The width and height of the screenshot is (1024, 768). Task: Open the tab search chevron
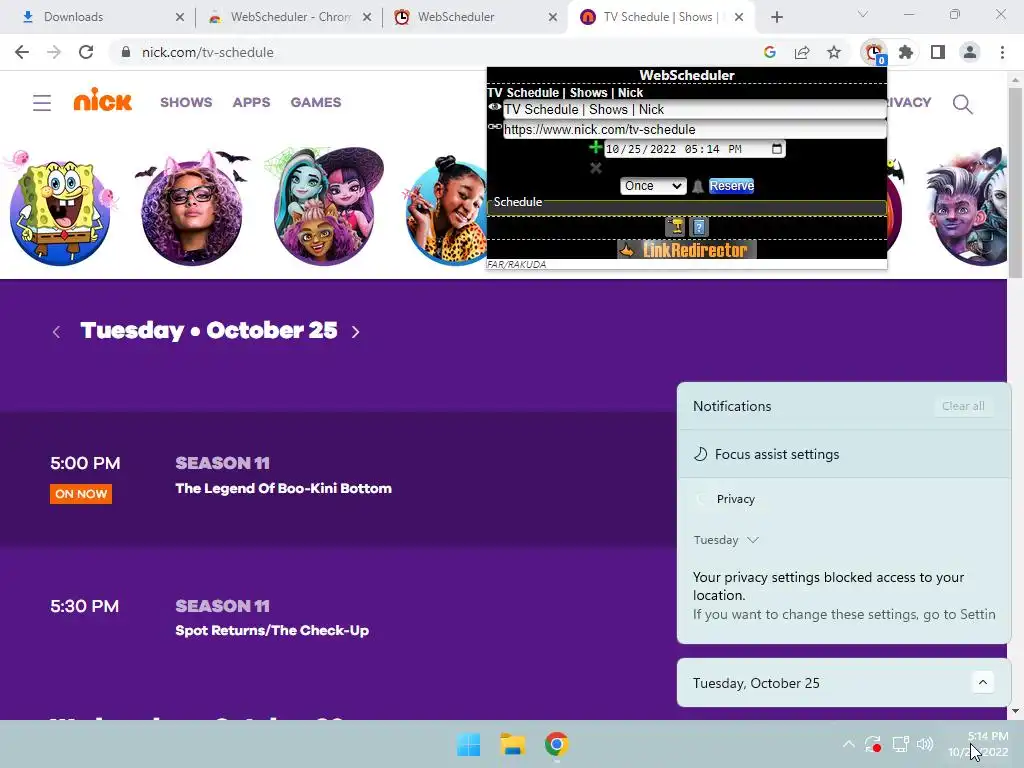point(863,14)
